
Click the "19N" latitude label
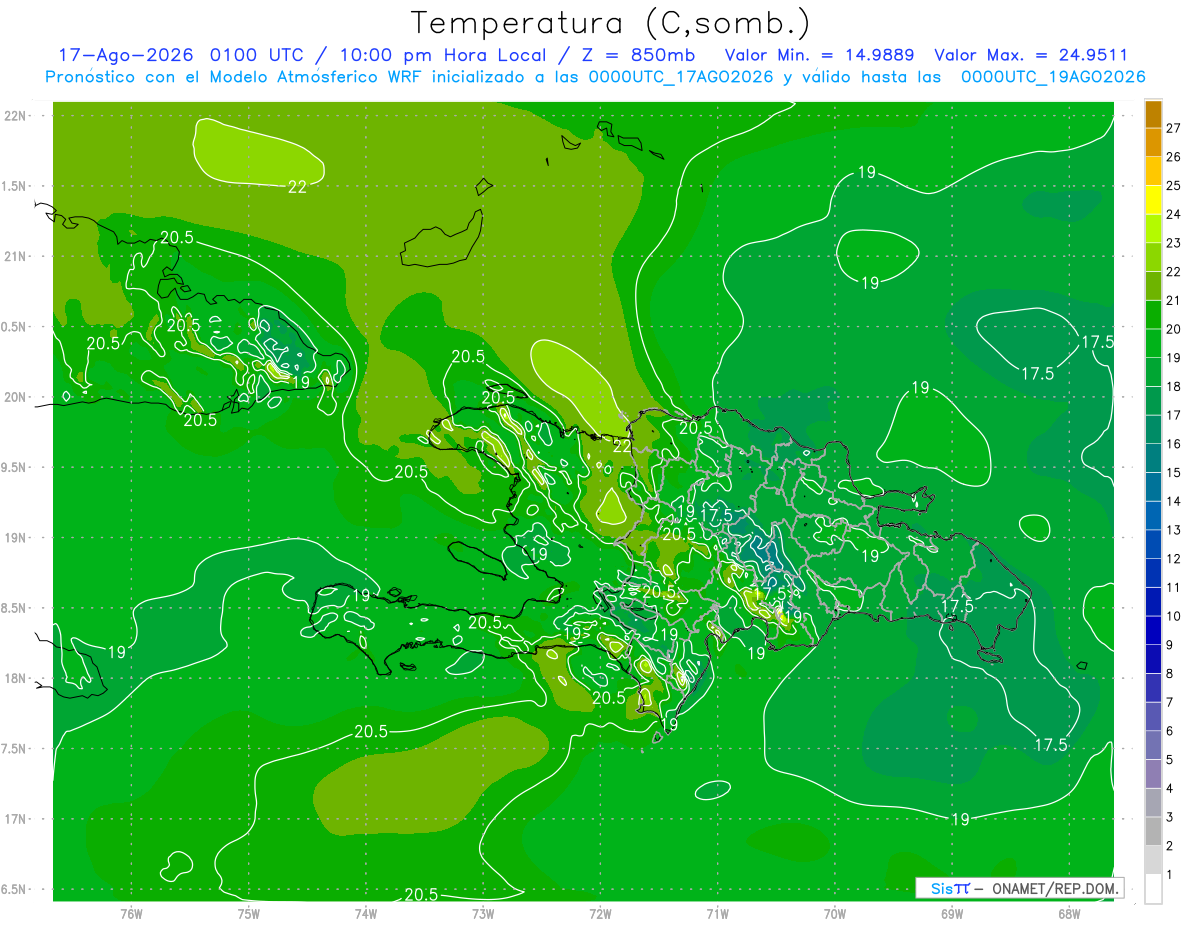tap(14, 538)
